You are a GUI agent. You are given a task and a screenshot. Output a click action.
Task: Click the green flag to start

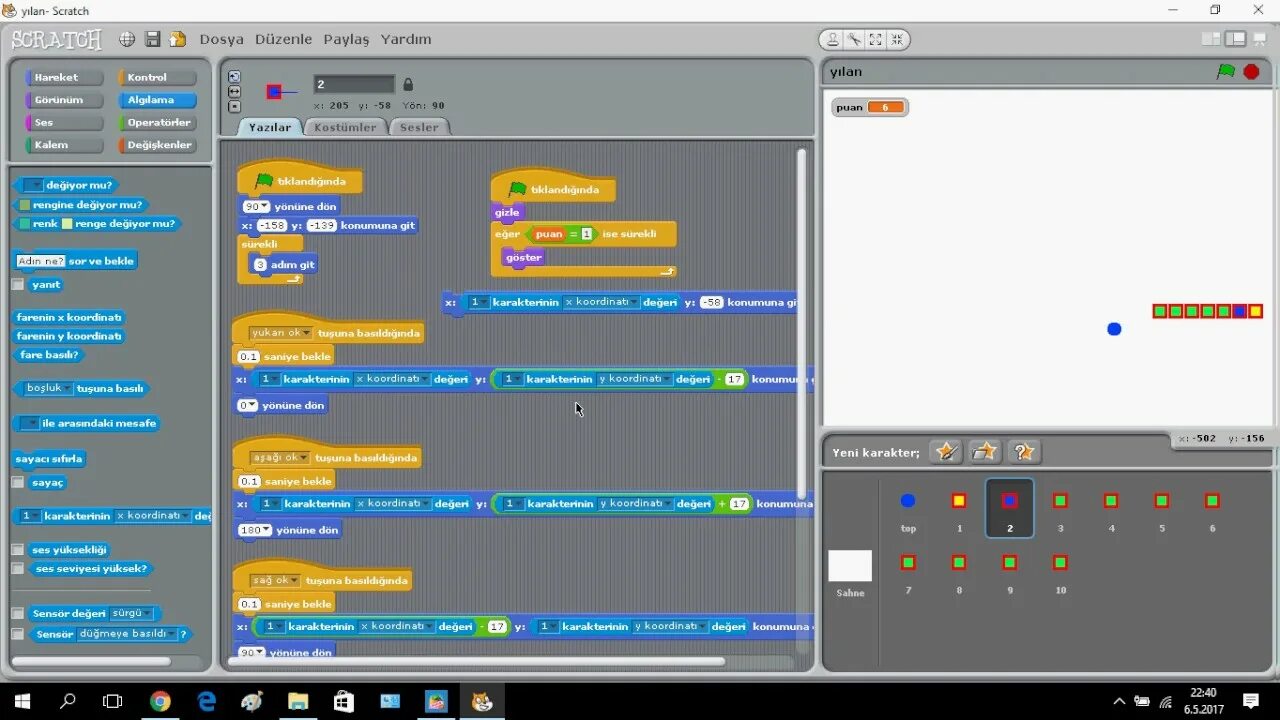pyautogui.click(x=1226, y=72)
